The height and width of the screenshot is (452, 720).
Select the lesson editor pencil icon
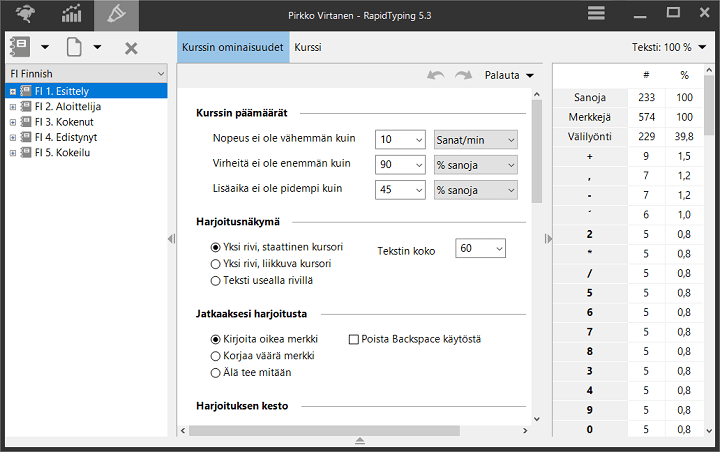pos(116,14)
